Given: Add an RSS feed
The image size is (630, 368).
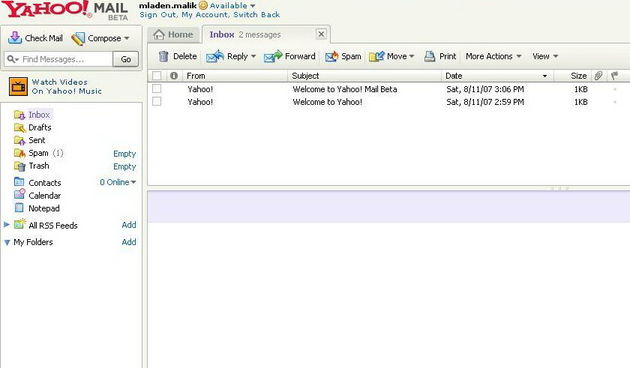Looking at the screenshot, I should 129,225.
